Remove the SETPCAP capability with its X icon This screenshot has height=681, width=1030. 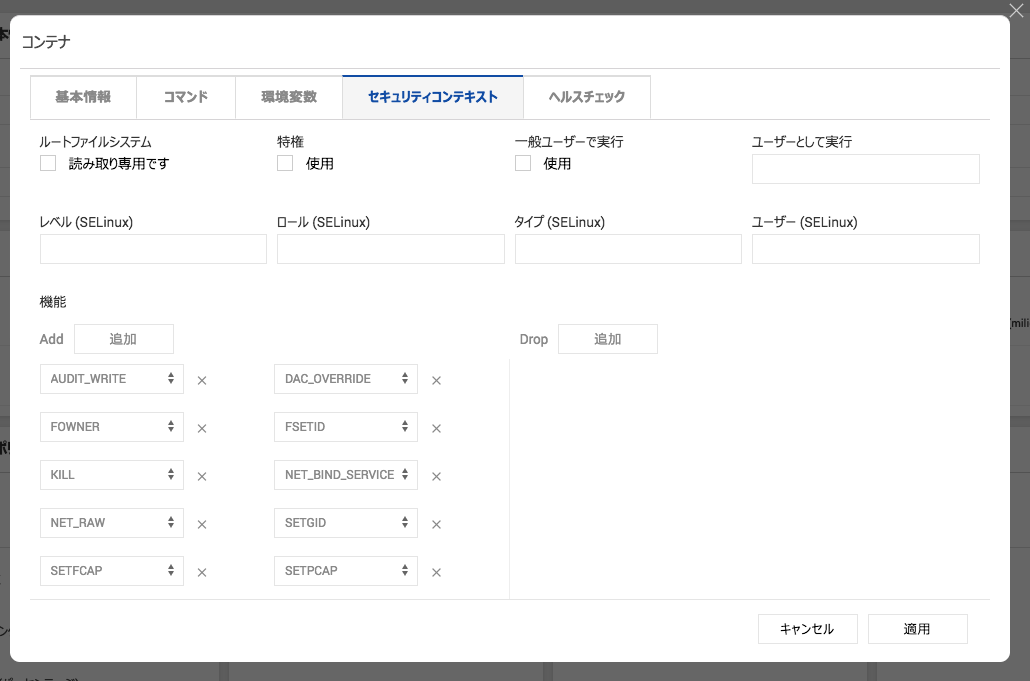click(x=436, y=572)
